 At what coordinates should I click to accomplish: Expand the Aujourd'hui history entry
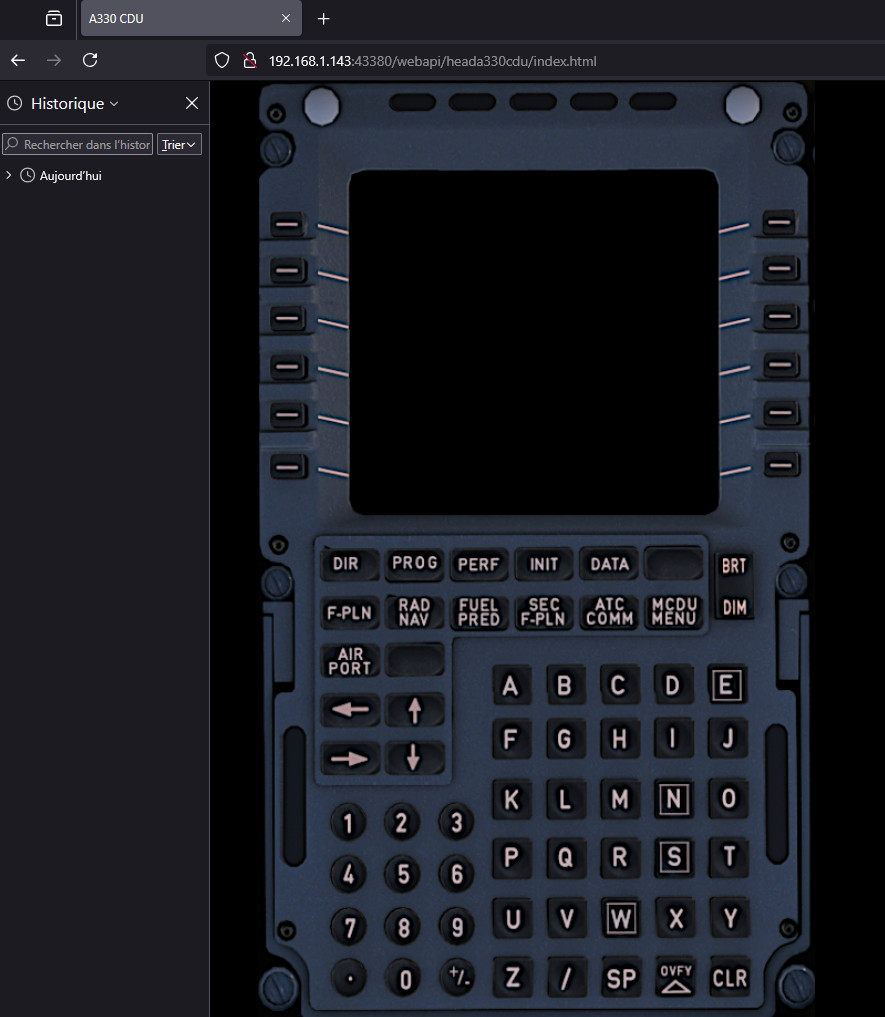pyautogui.click(x=9, y=176)
